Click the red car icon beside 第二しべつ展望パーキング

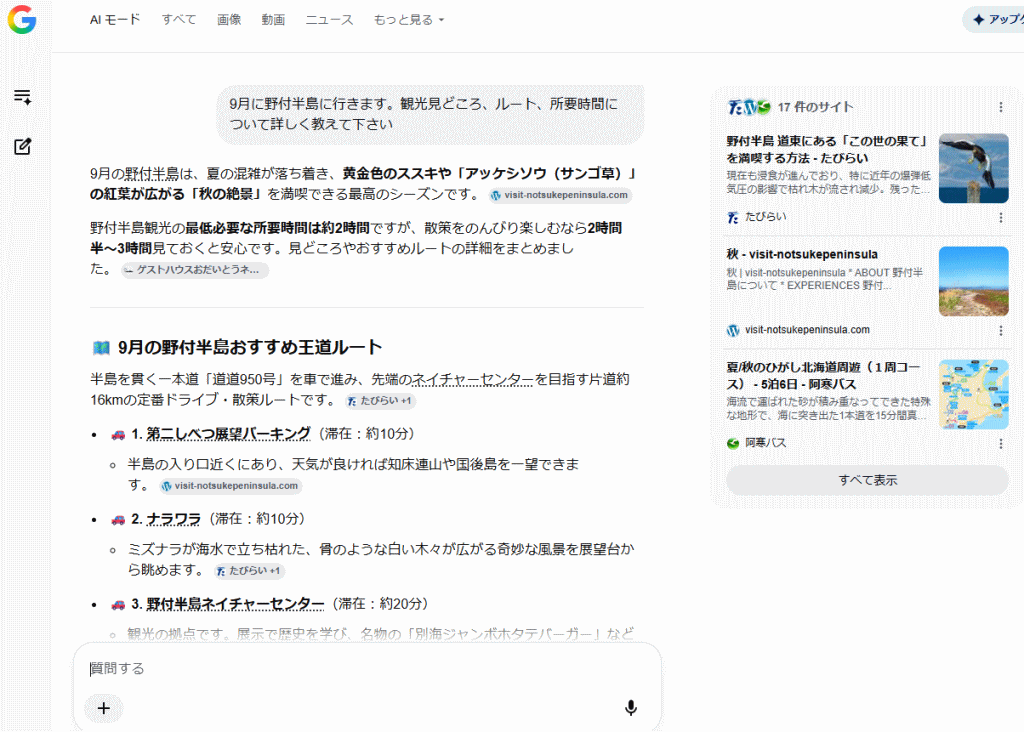pos(118,434)
